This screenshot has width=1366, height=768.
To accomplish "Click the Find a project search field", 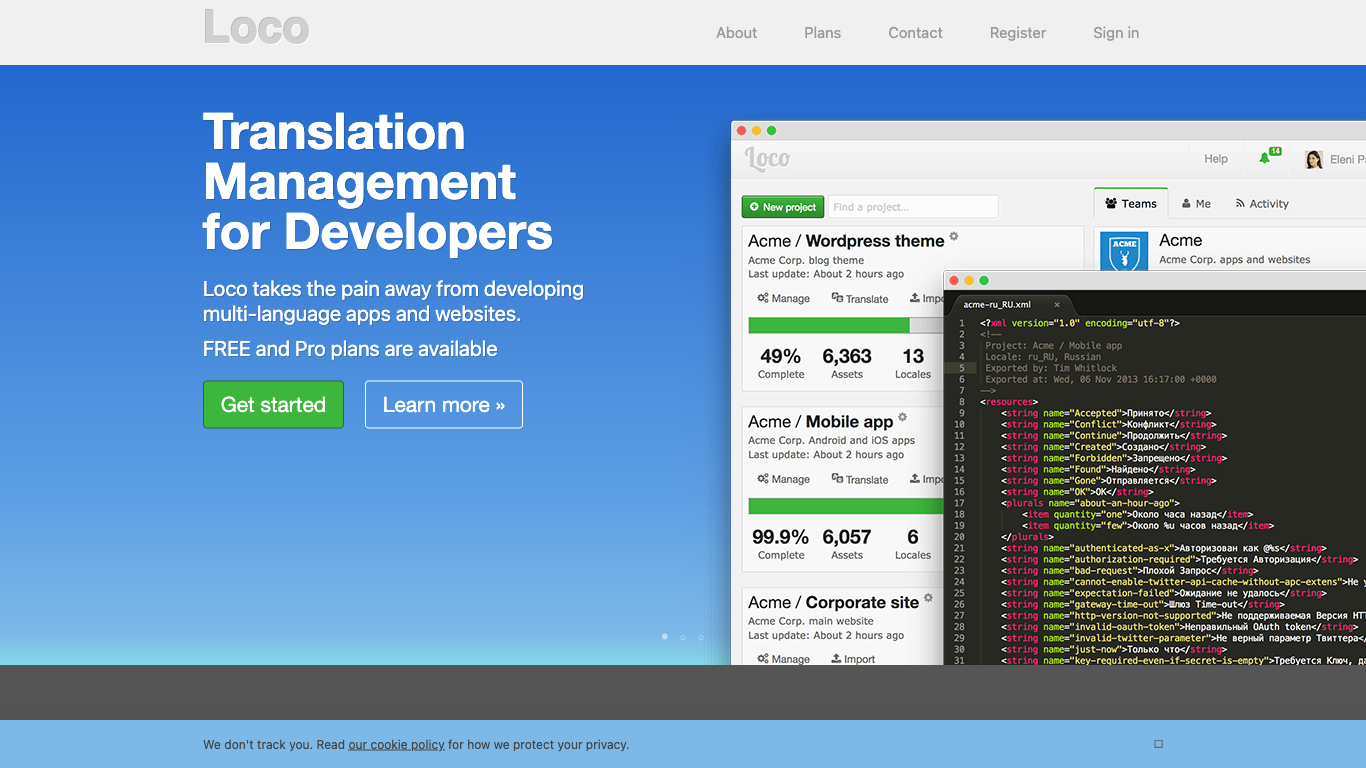I will (x=913, y=207).
